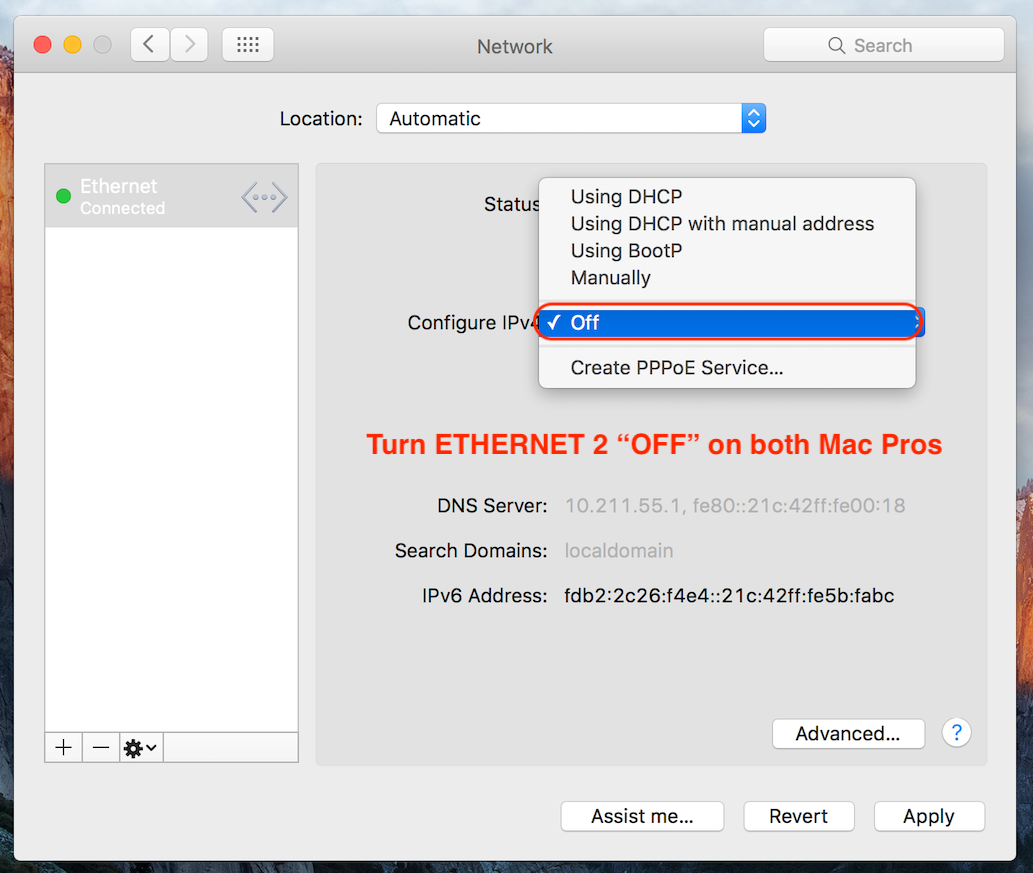Screen dimensions: 1033x873
Task: Click the Apply button
Action: (x=929, y=816)
